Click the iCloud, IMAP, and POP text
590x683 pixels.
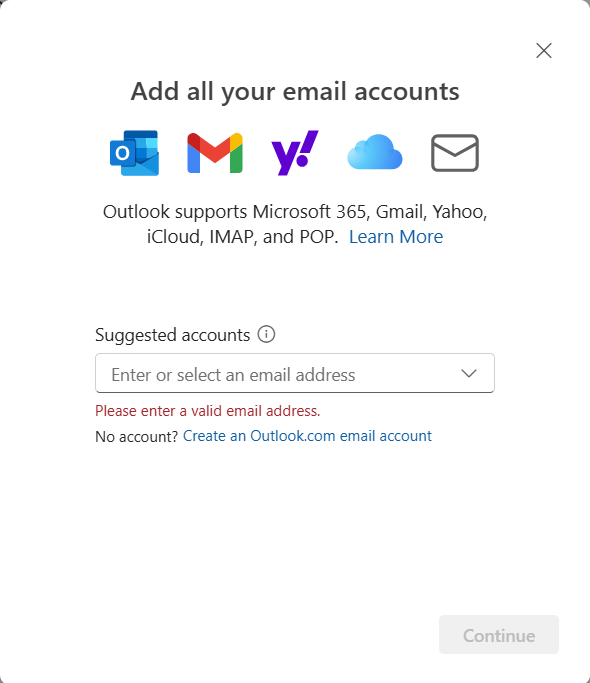click(242, 237)
